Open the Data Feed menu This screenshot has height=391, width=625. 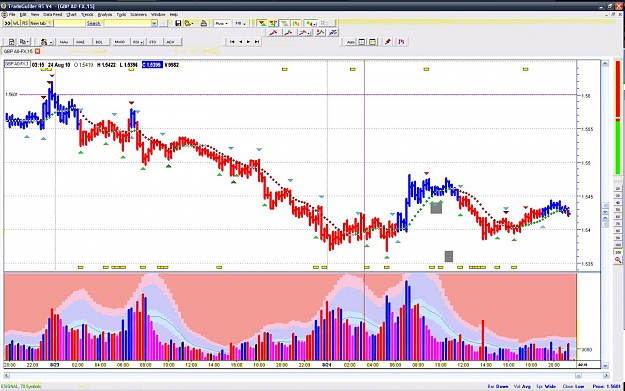click(53, 14)
